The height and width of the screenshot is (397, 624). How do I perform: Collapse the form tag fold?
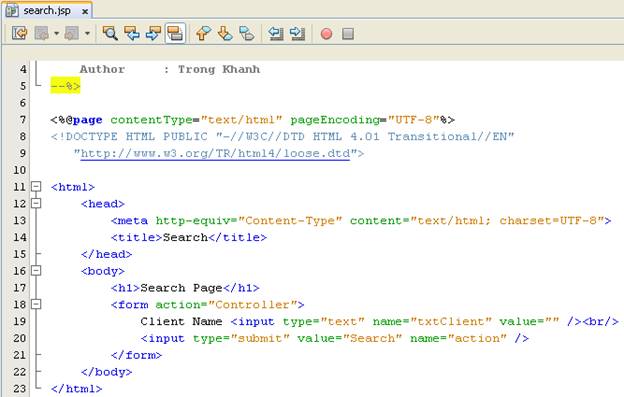[x=36, y=304]
